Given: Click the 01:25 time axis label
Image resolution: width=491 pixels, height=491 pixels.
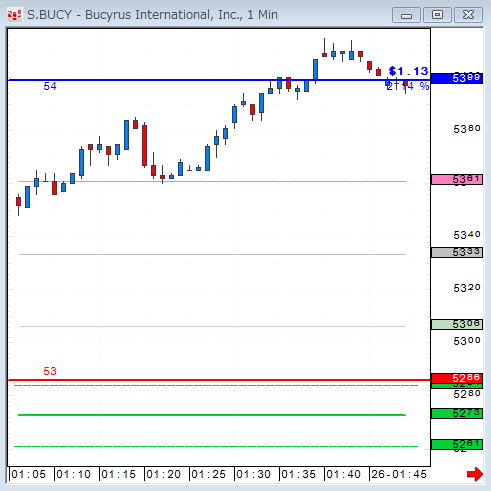Looking at the screenshot, I should (x=208, y=474).
